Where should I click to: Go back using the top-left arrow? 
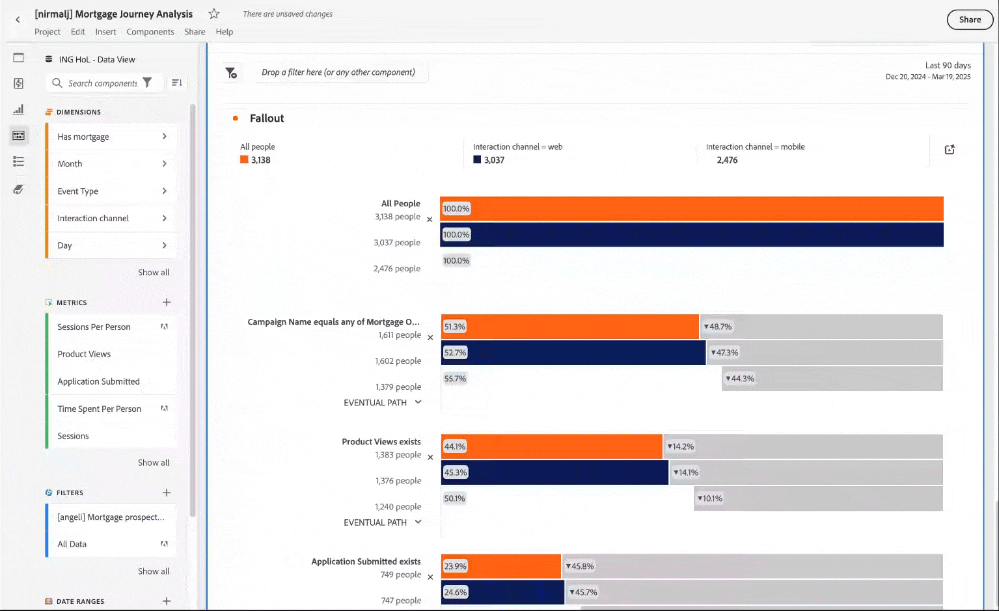18,20
